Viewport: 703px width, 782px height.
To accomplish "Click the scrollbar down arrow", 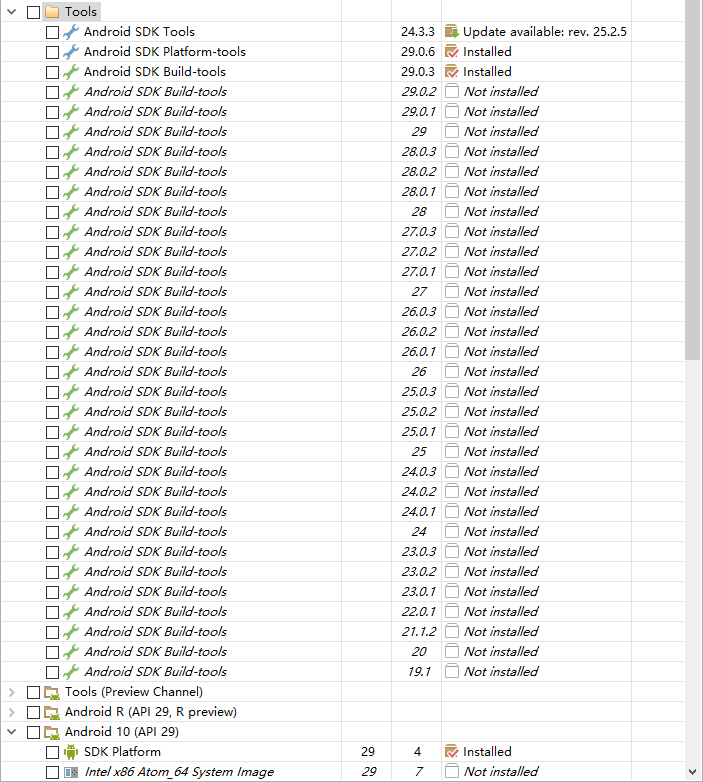I will (x=693, y=773).
